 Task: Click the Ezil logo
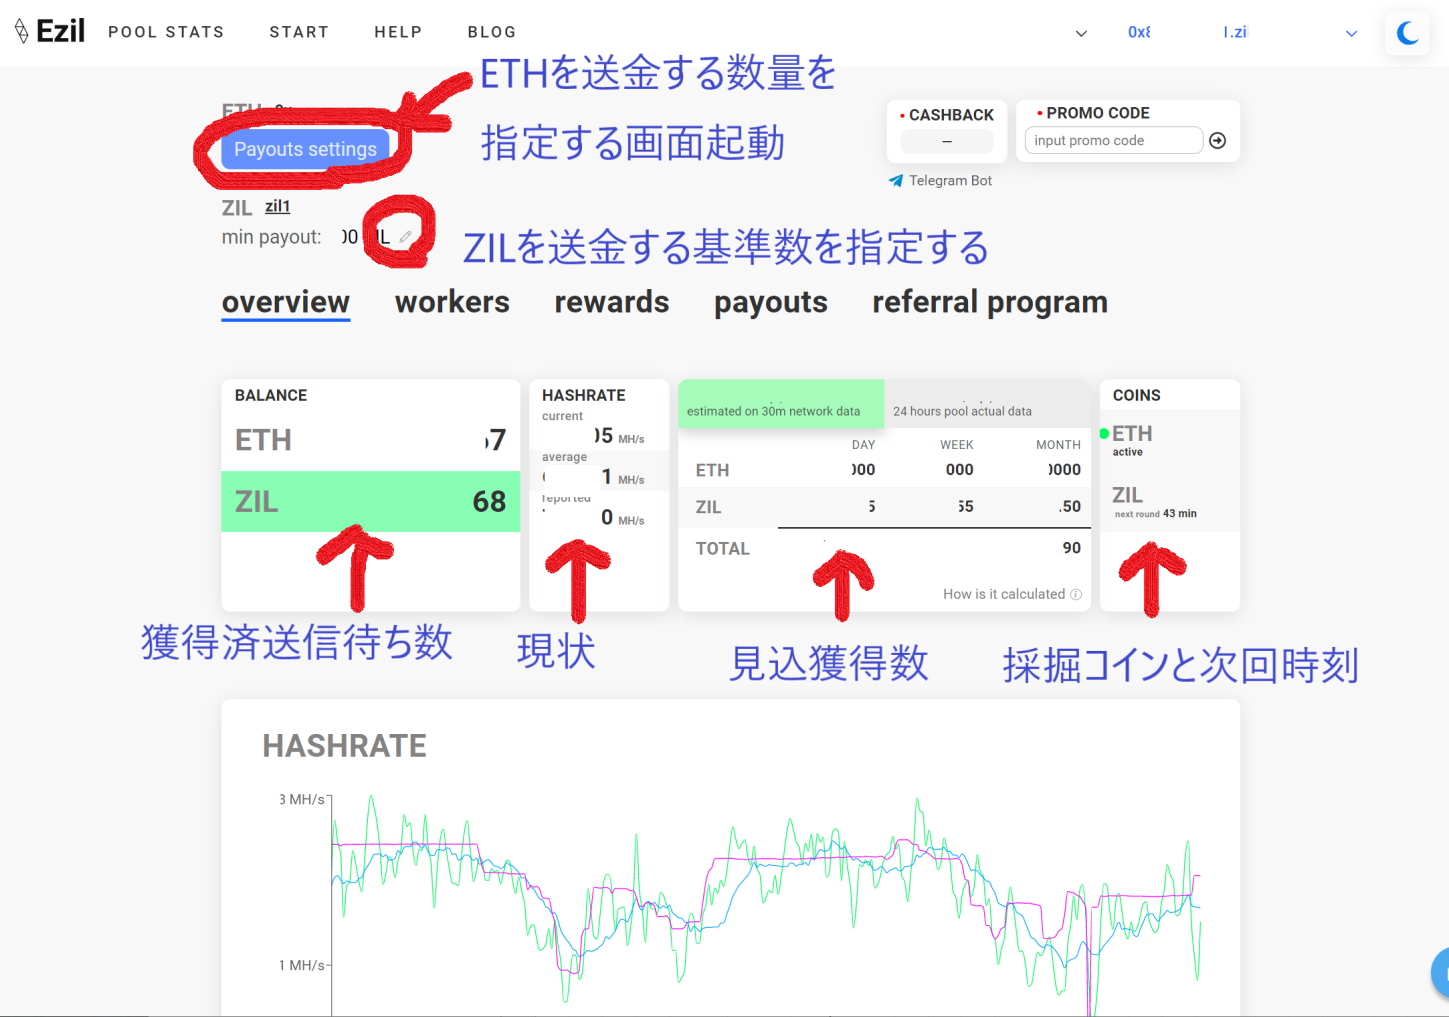50,31
